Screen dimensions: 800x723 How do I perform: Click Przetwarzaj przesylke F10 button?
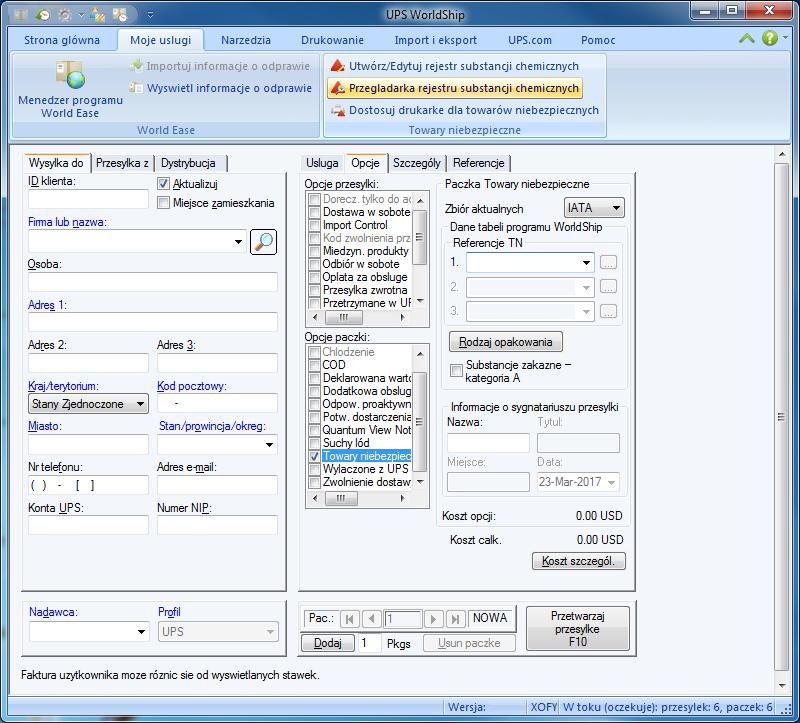pos(578,629)
